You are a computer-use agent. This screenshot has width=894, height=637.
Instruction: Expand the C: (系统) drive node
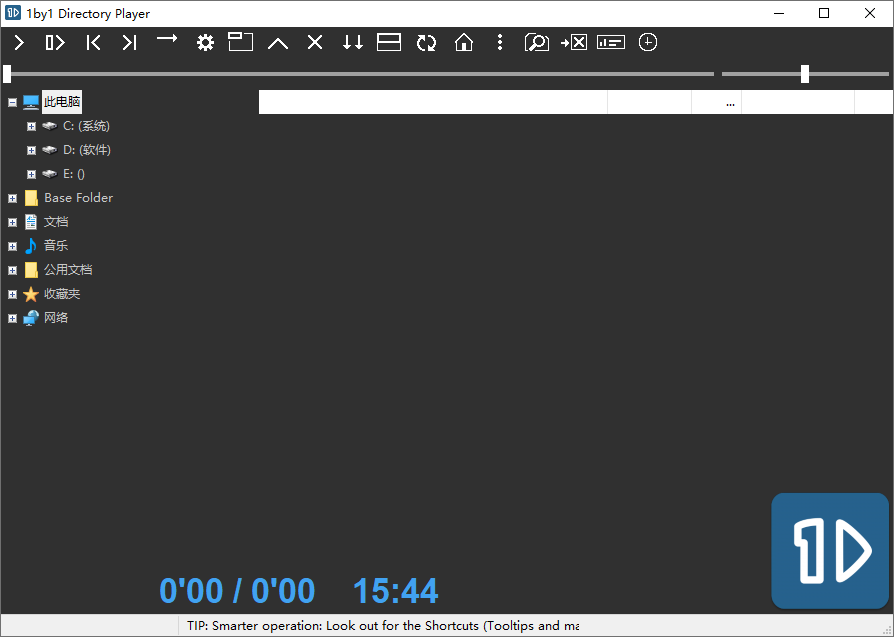[31, 126]
